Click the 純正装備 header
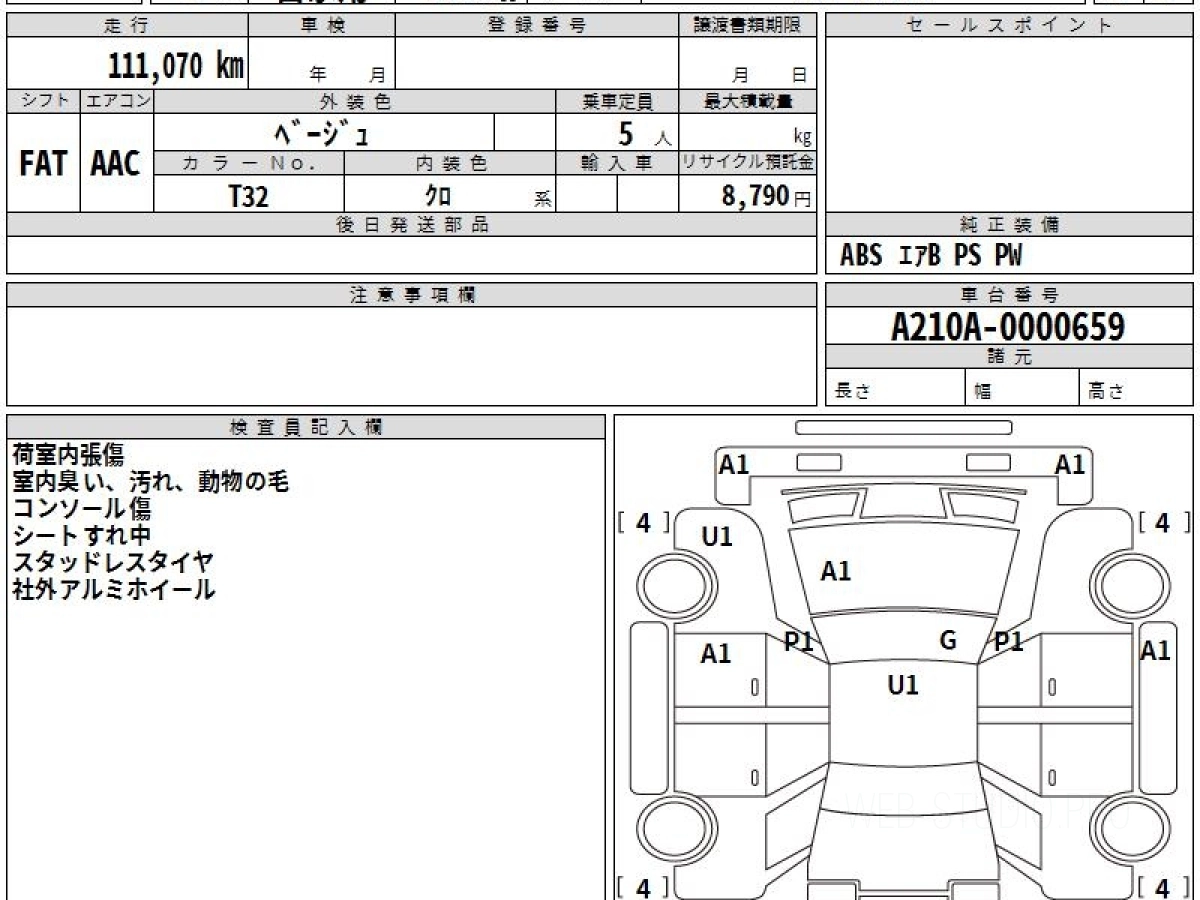 pos(1010,226)
